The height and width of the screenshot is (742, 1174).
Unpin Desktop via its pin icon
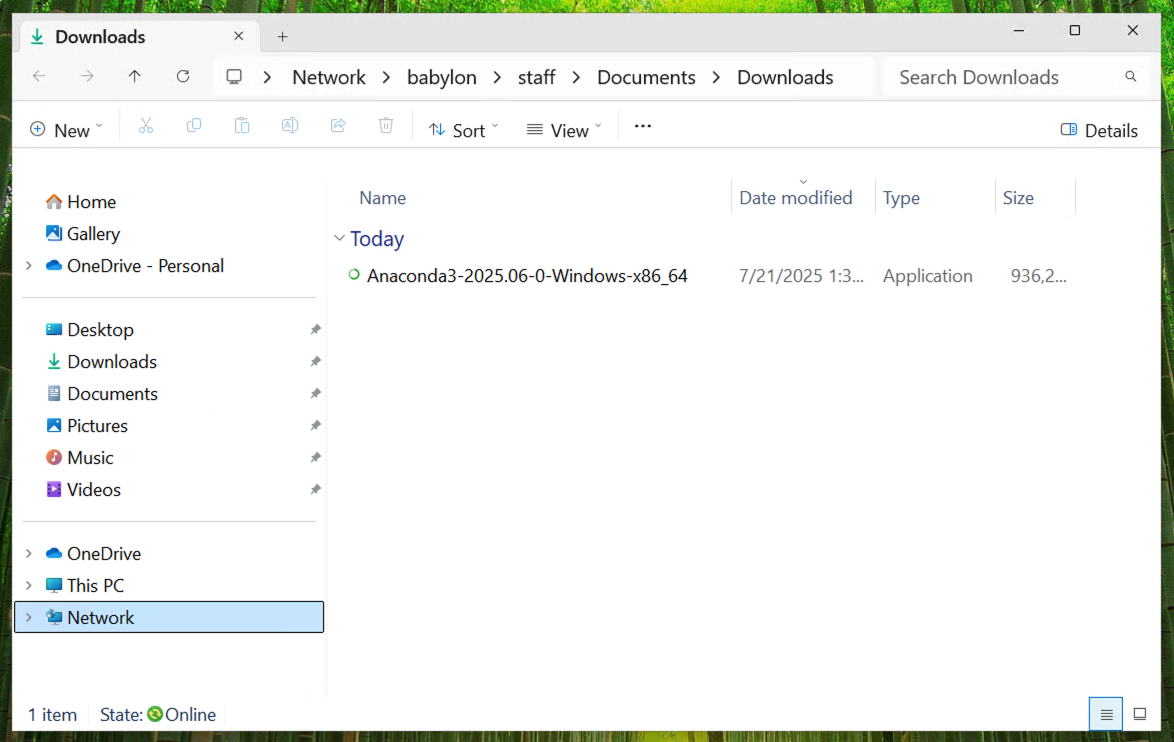315,329
